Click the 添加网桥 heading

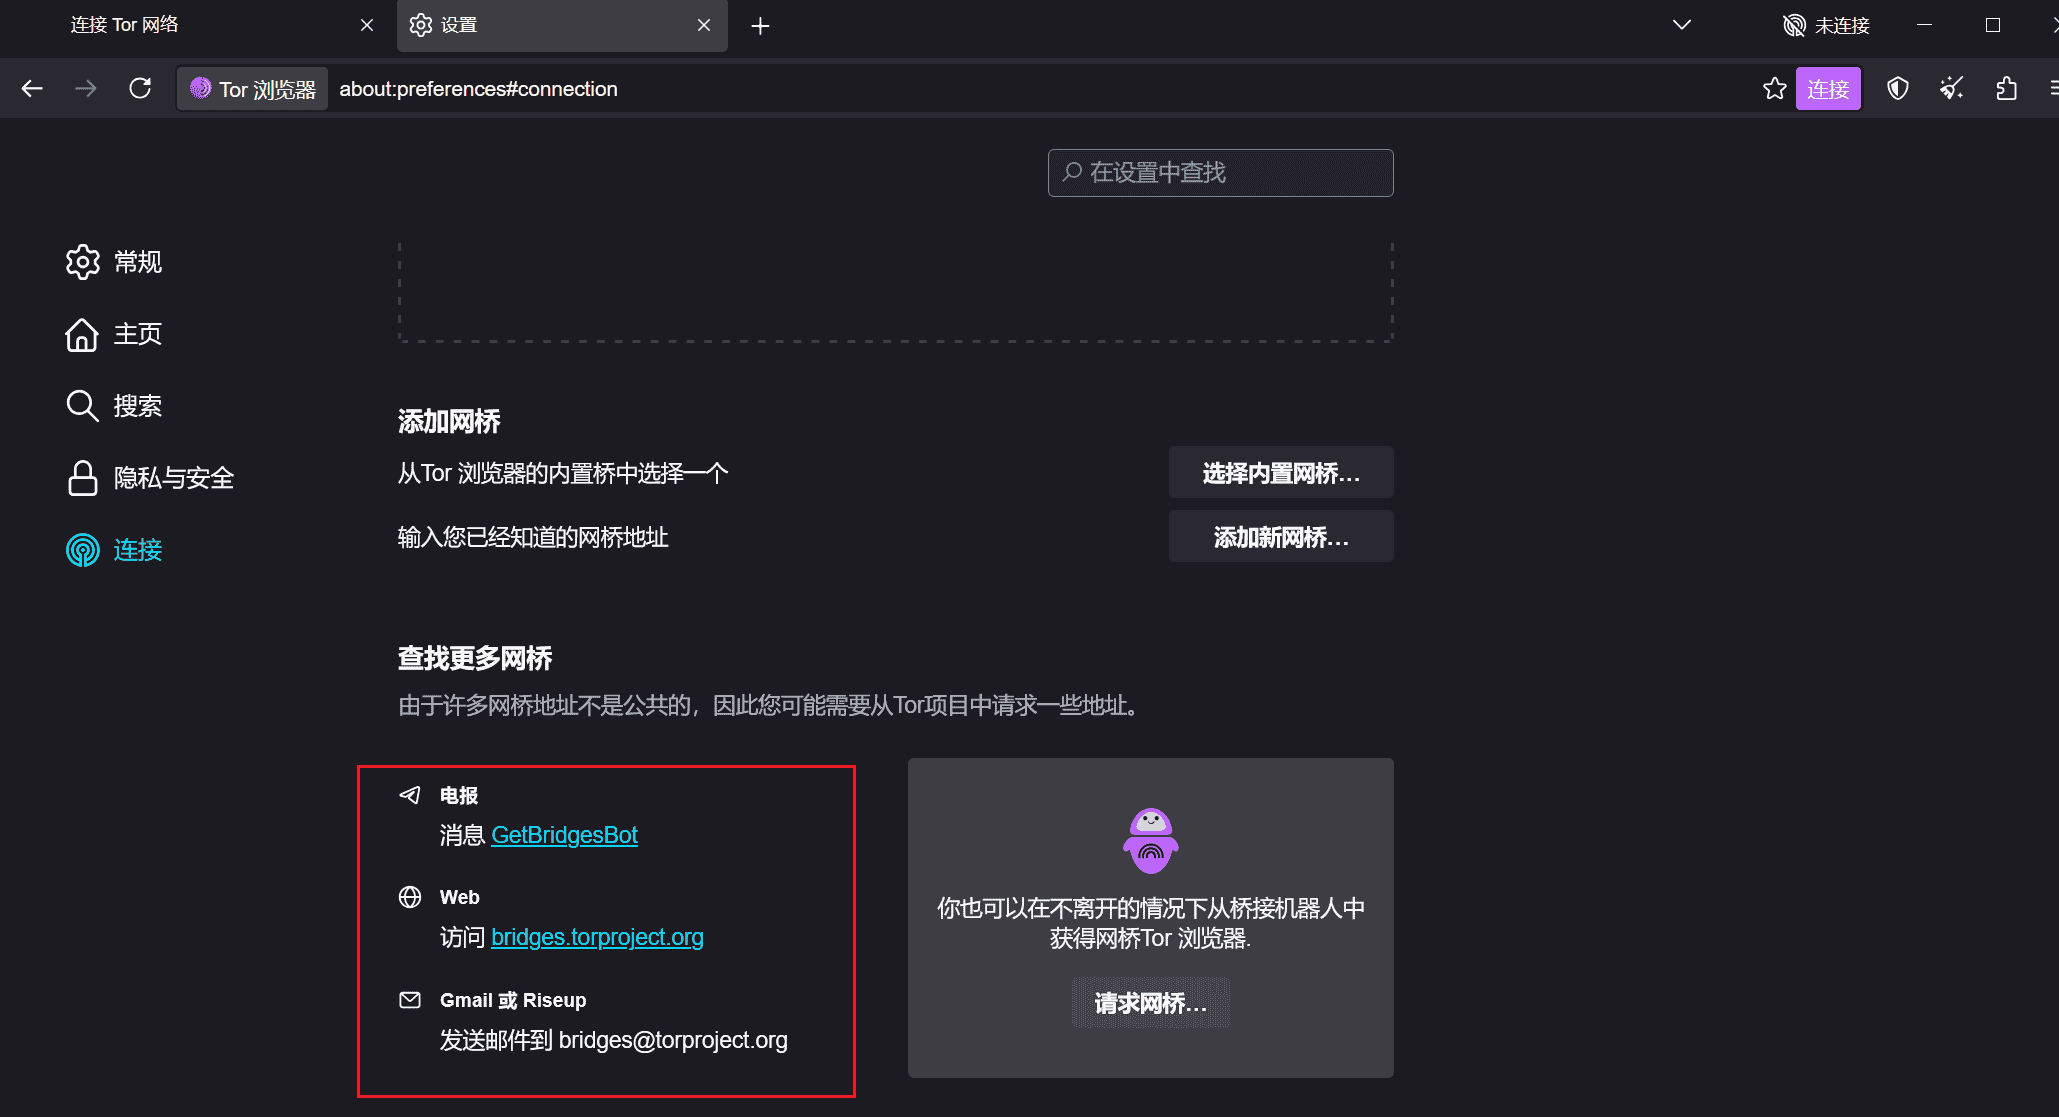[449, 422]
